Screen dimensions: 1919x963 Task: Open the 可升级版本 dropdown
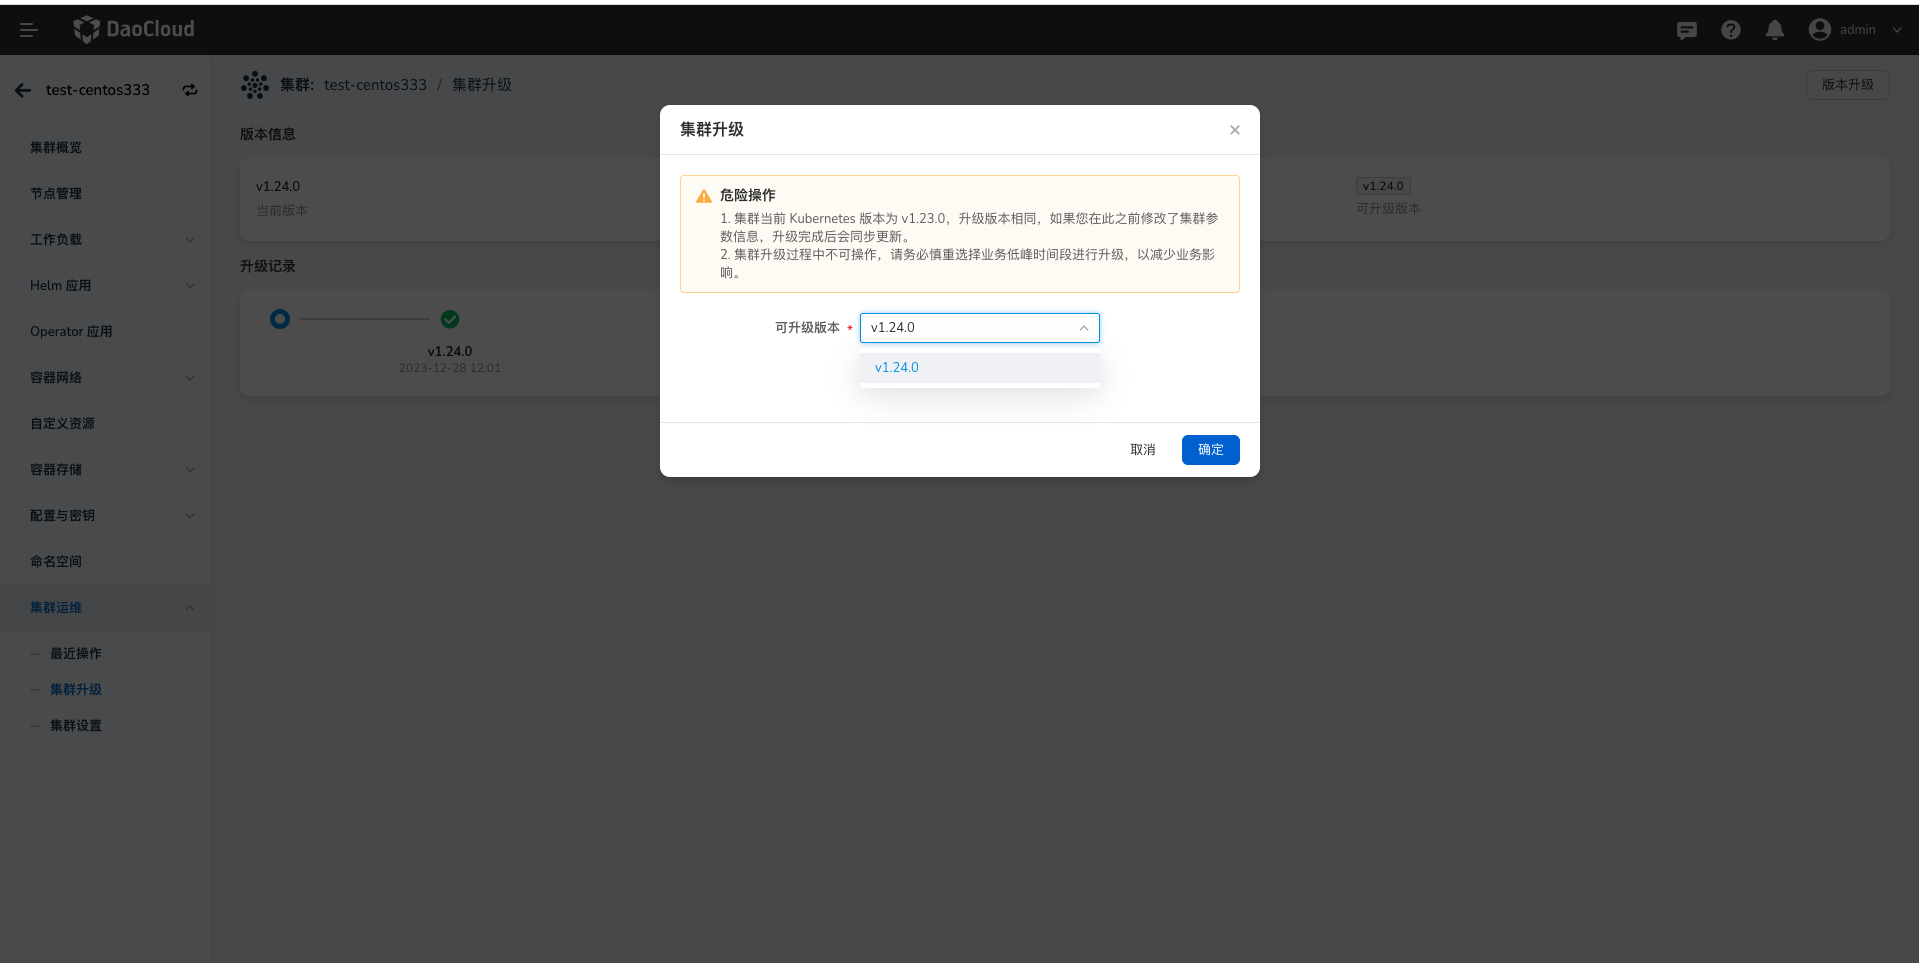(979, 328)
